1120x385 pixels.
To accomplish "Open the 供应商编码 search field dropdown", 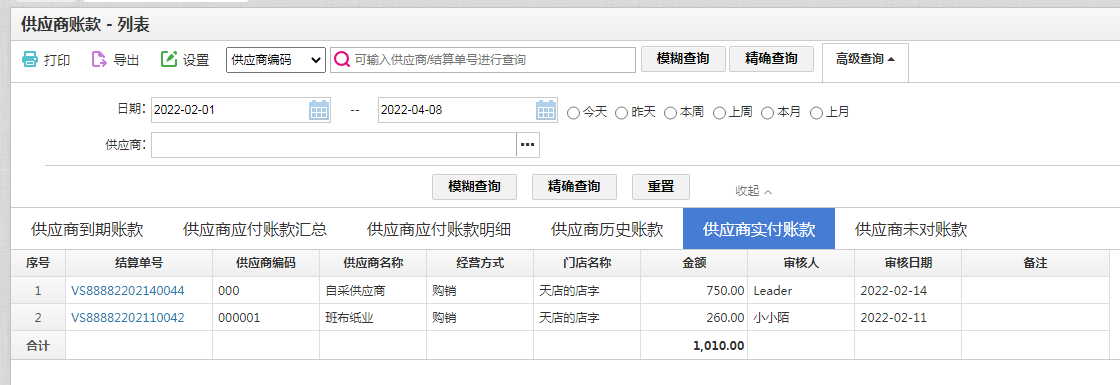I will [x=276, y=60].
